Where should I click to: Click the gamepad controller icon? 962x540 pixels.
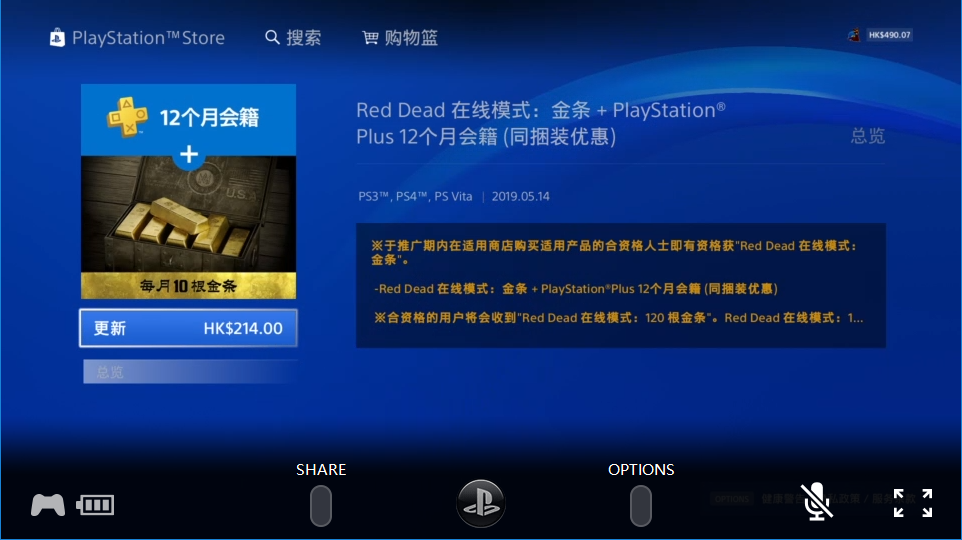point(48,505)
